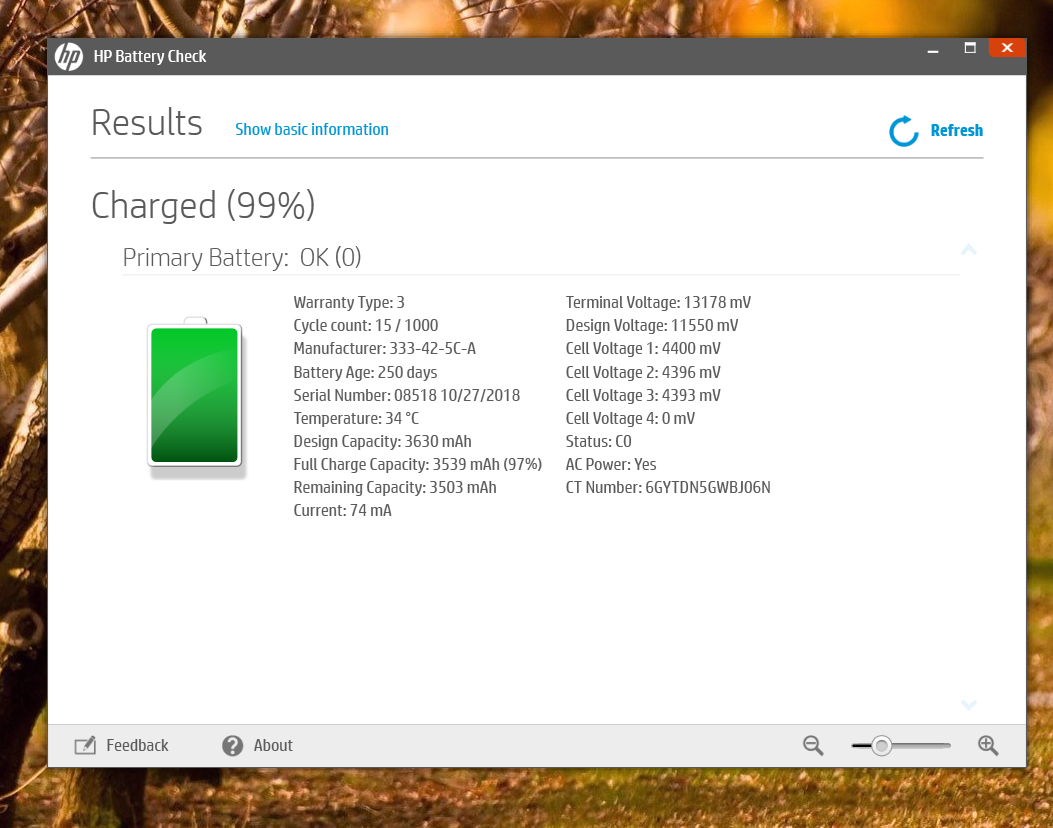Click the zoom slider handle

coord(881,745)
